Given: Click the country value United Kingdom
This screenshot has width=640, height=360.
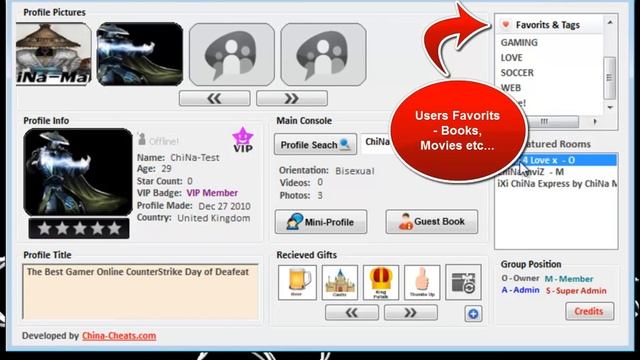Looking at the screenshot, I should (x=213, y=218).
